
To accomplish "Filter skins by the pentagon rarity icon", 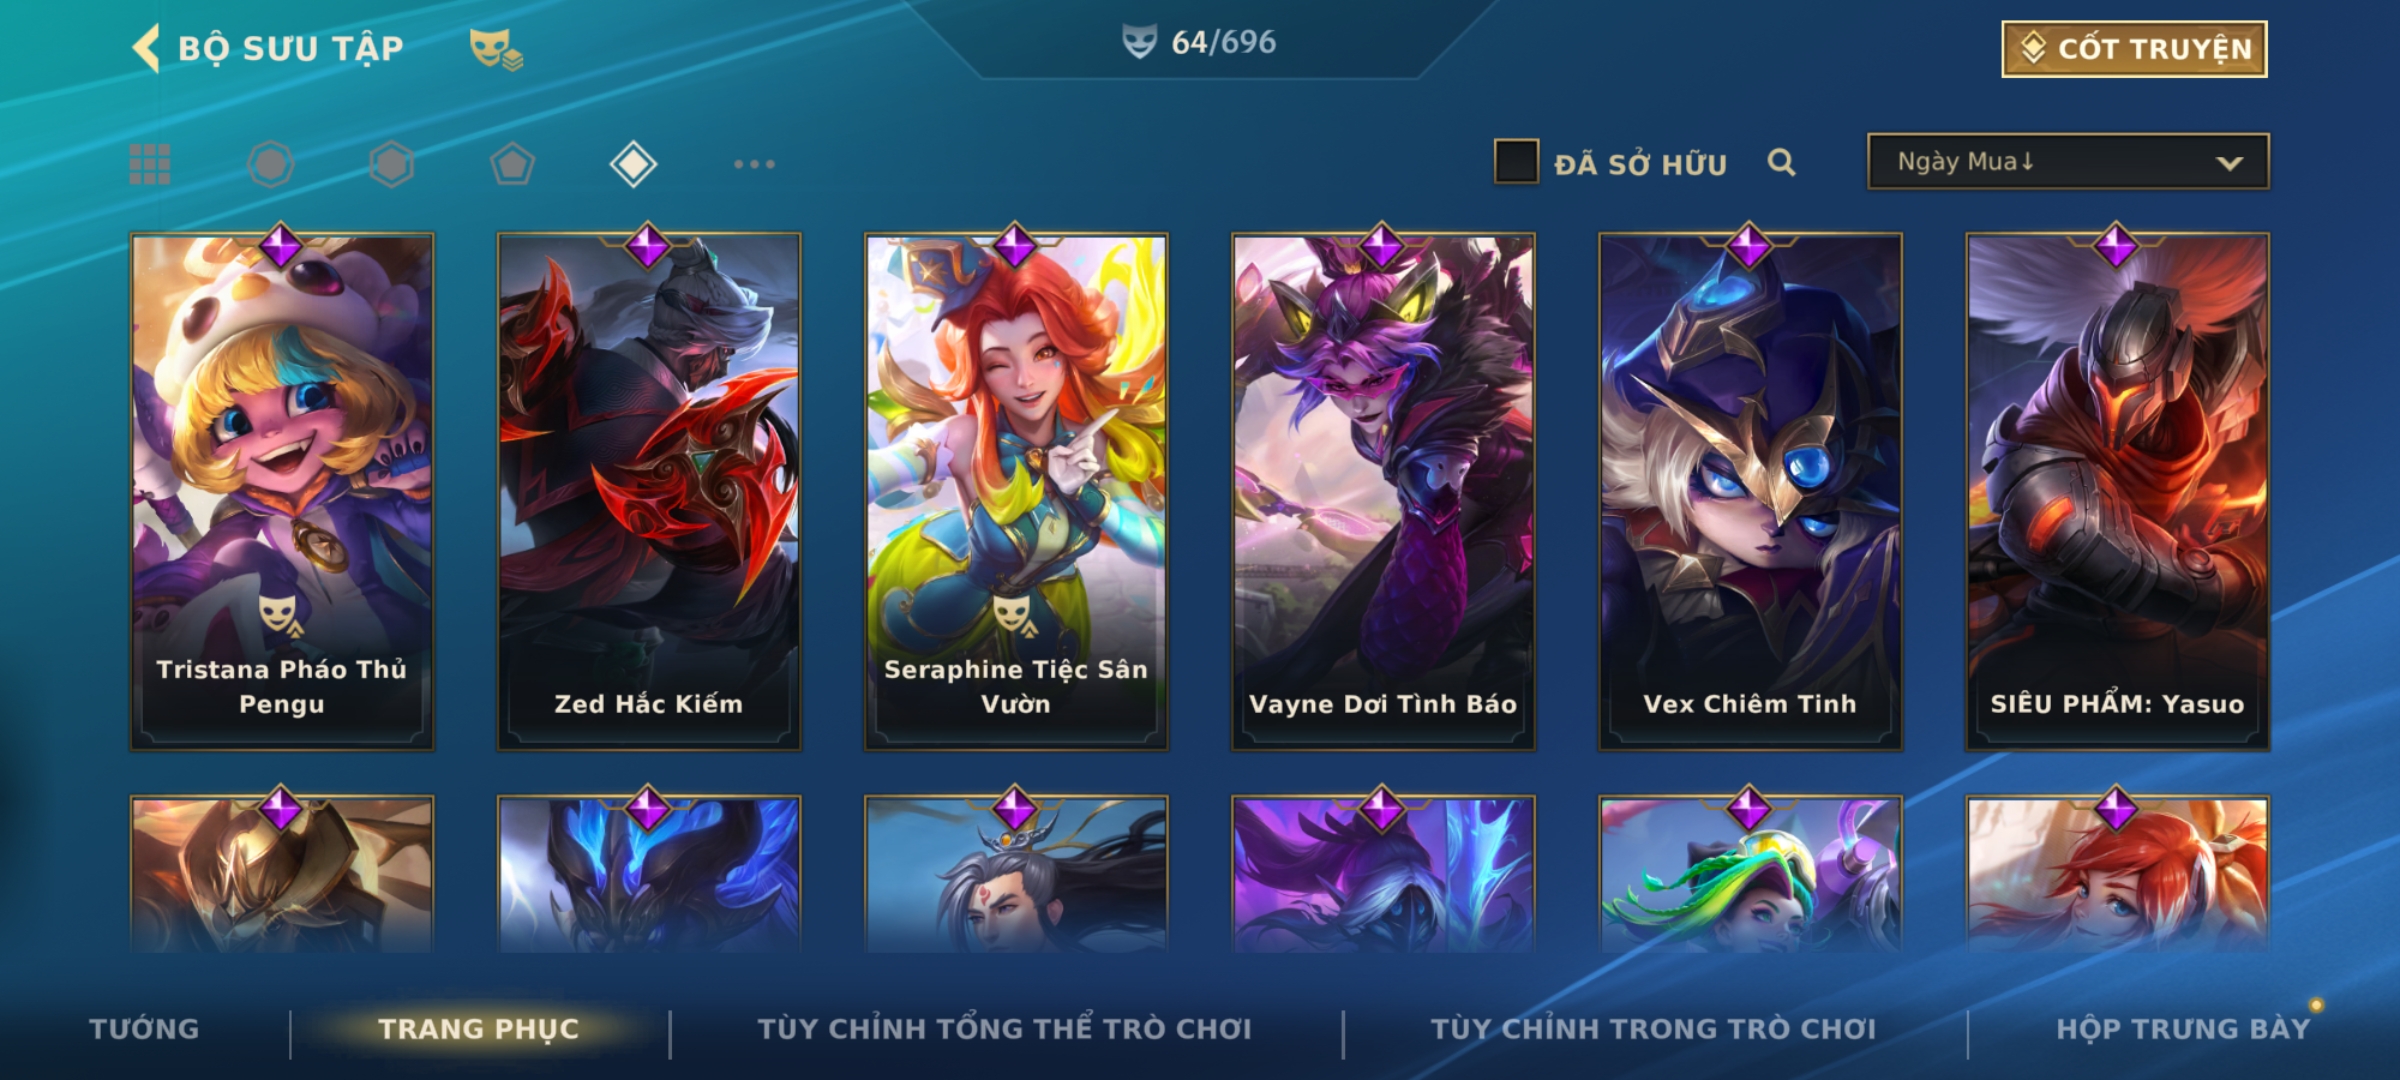I will click(x=512, y=164).
